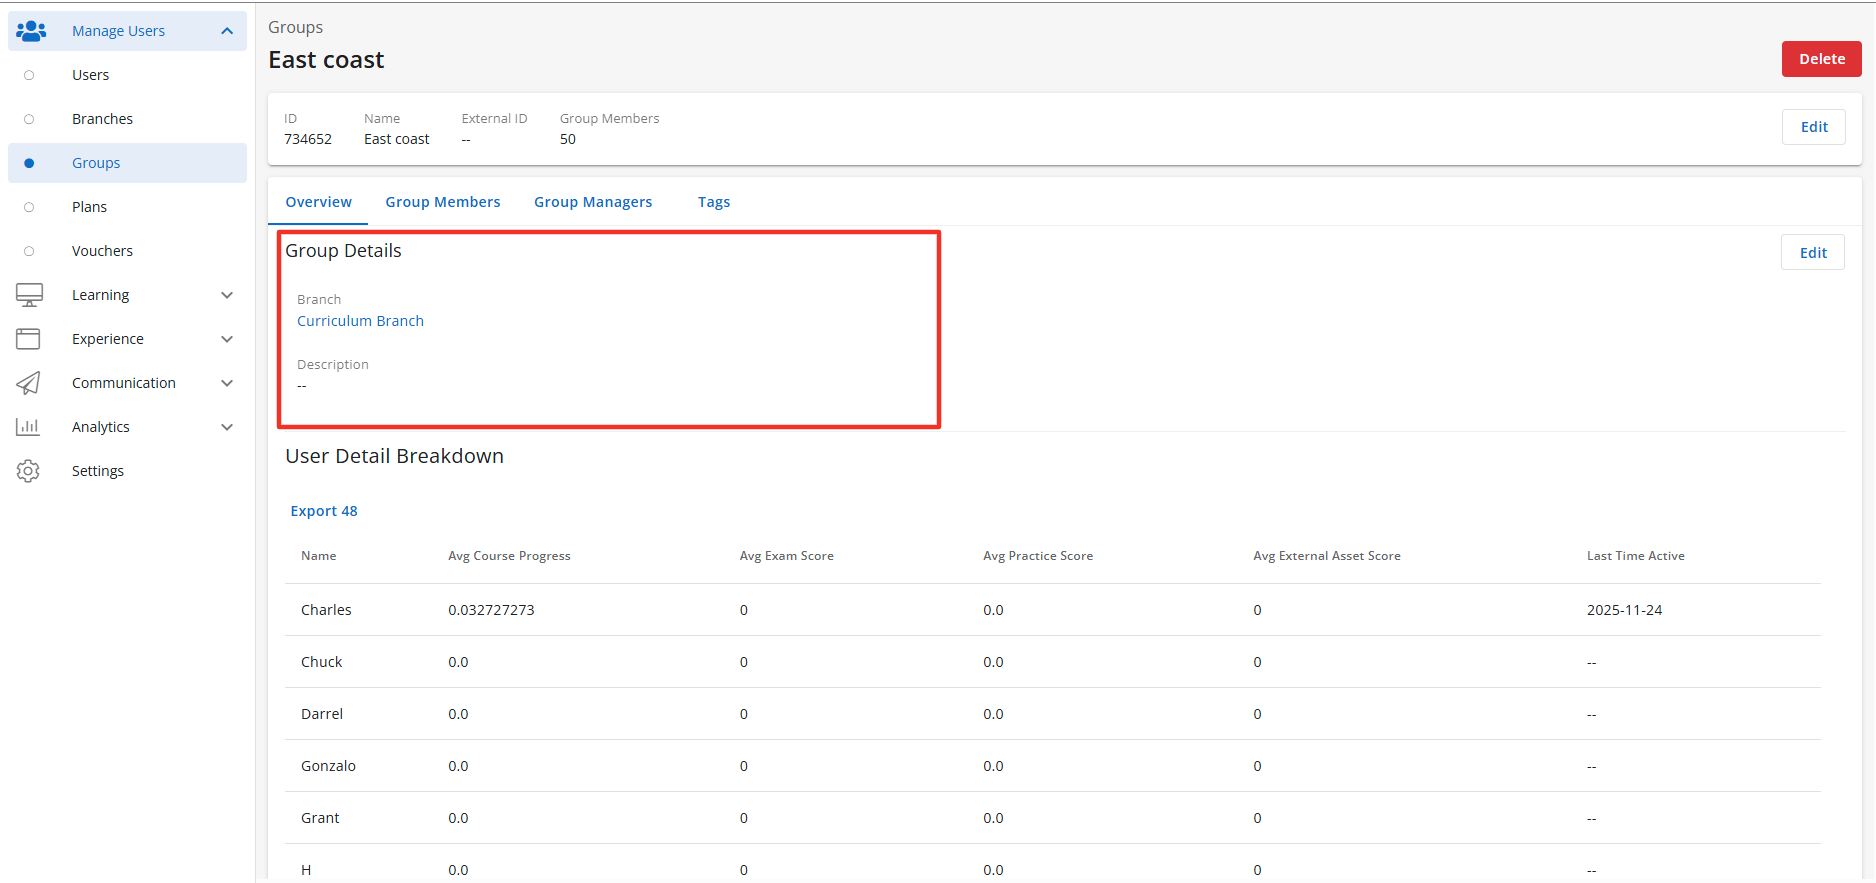Switch to the Group Members tab

point(443,202)
